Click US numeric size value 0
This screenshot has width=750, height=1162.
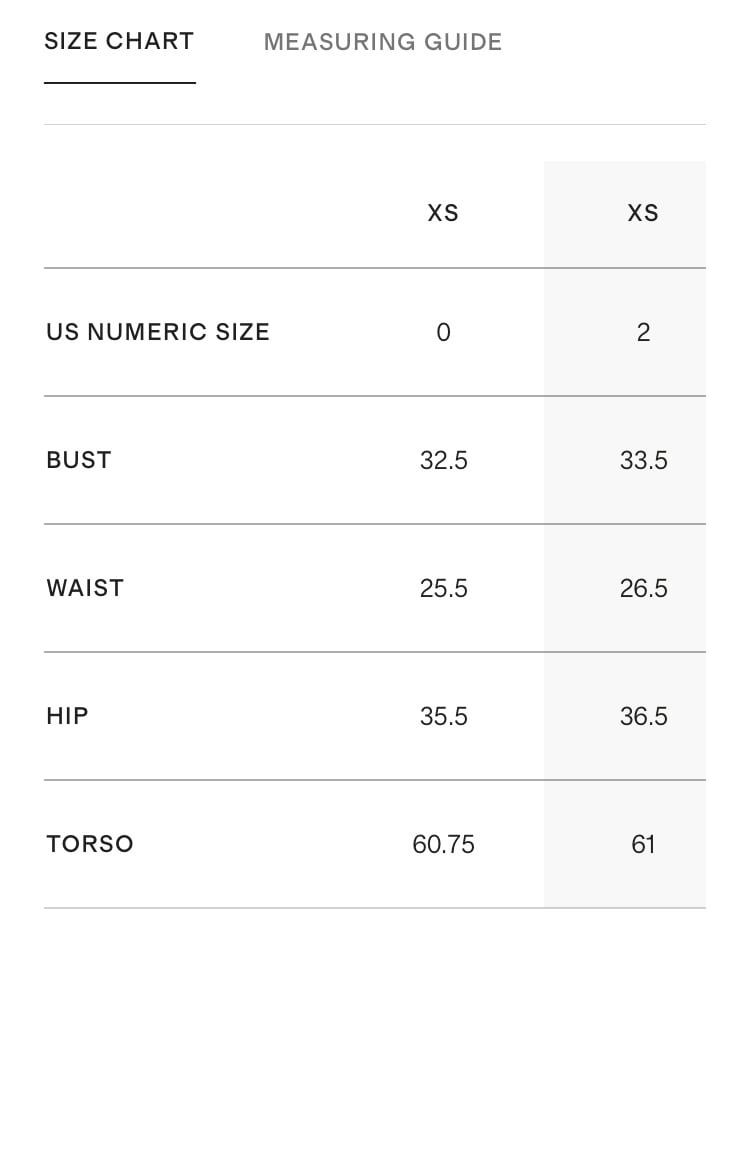(443, 332)
